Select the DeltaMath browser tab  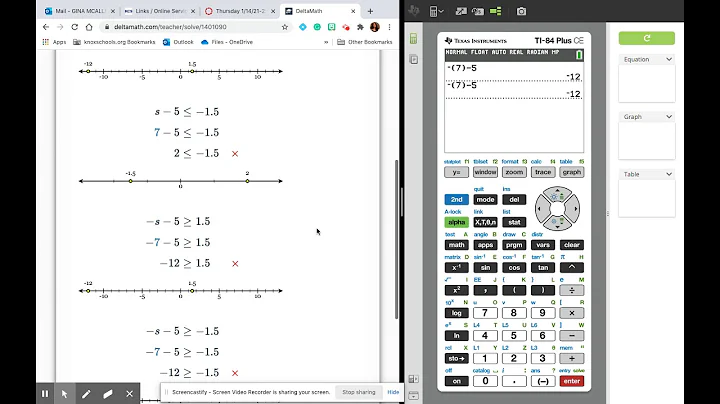coord(320,11)
